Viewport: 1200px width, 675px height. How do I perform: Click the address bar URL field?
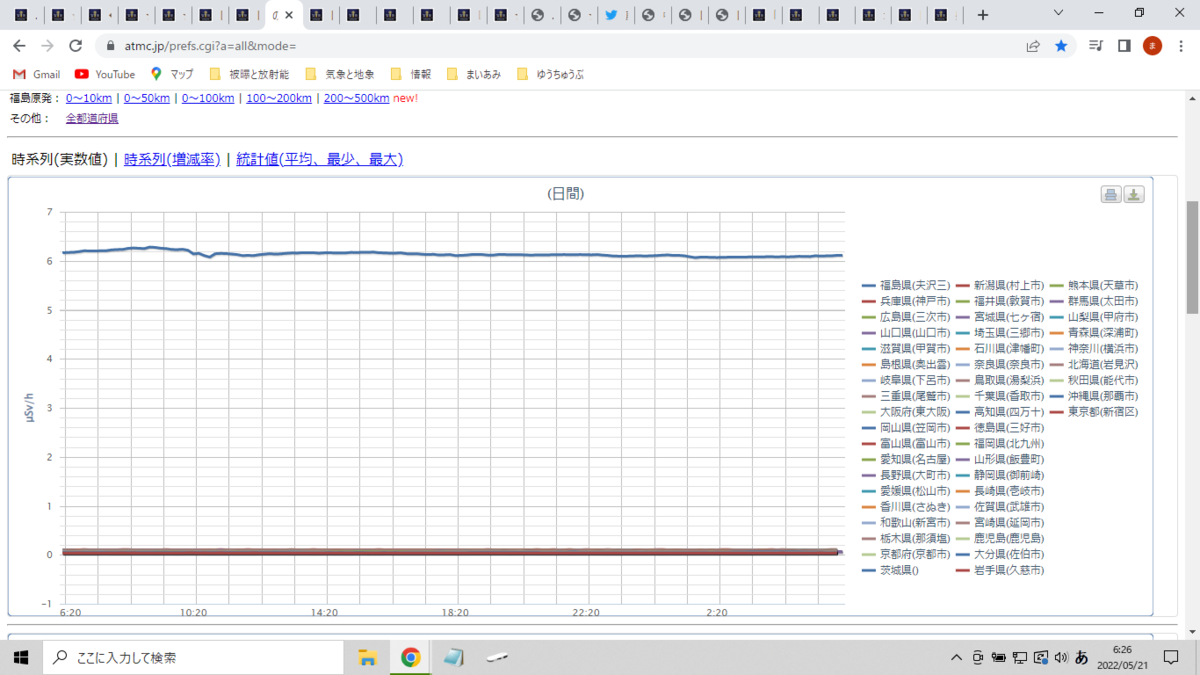pos(560,46)
